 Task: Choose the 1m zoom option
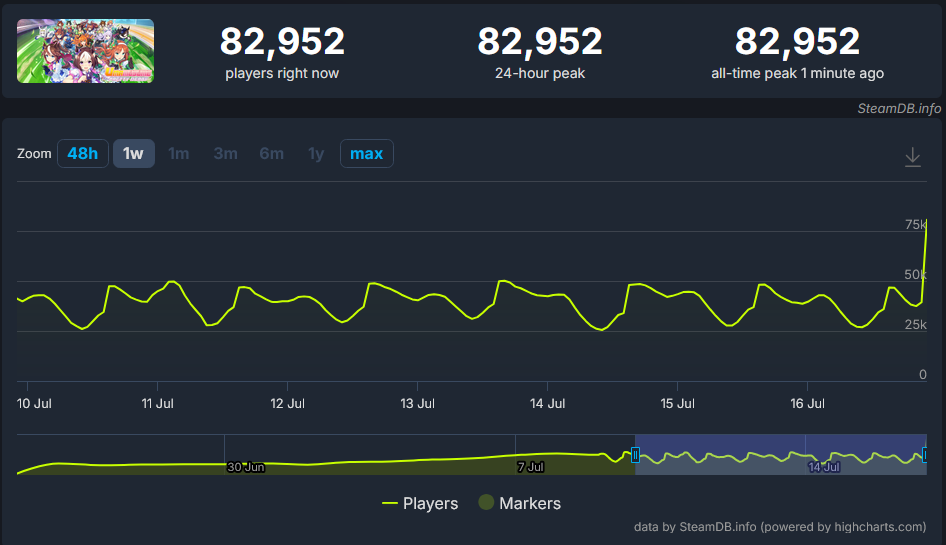point(179,153)
